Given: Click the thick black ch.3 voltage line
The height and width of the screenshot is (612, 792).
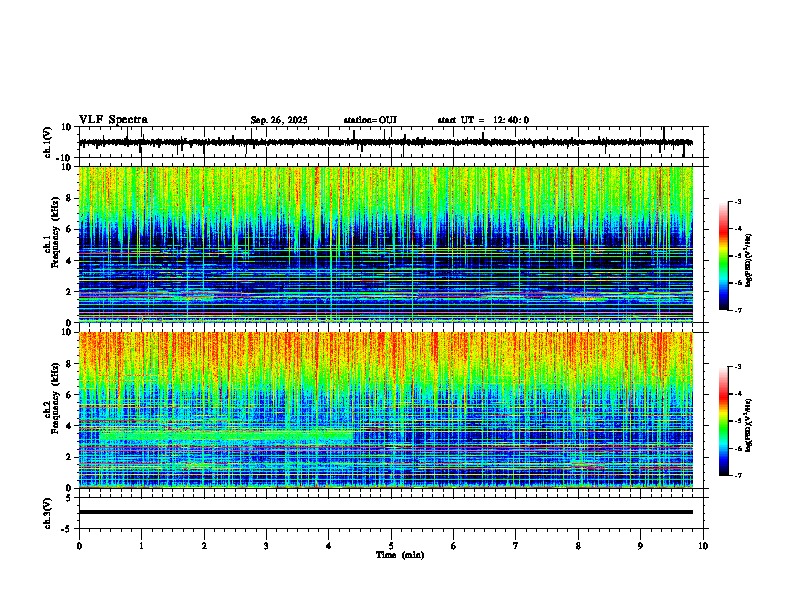Looking at the screenshot, I should point(385,512).
